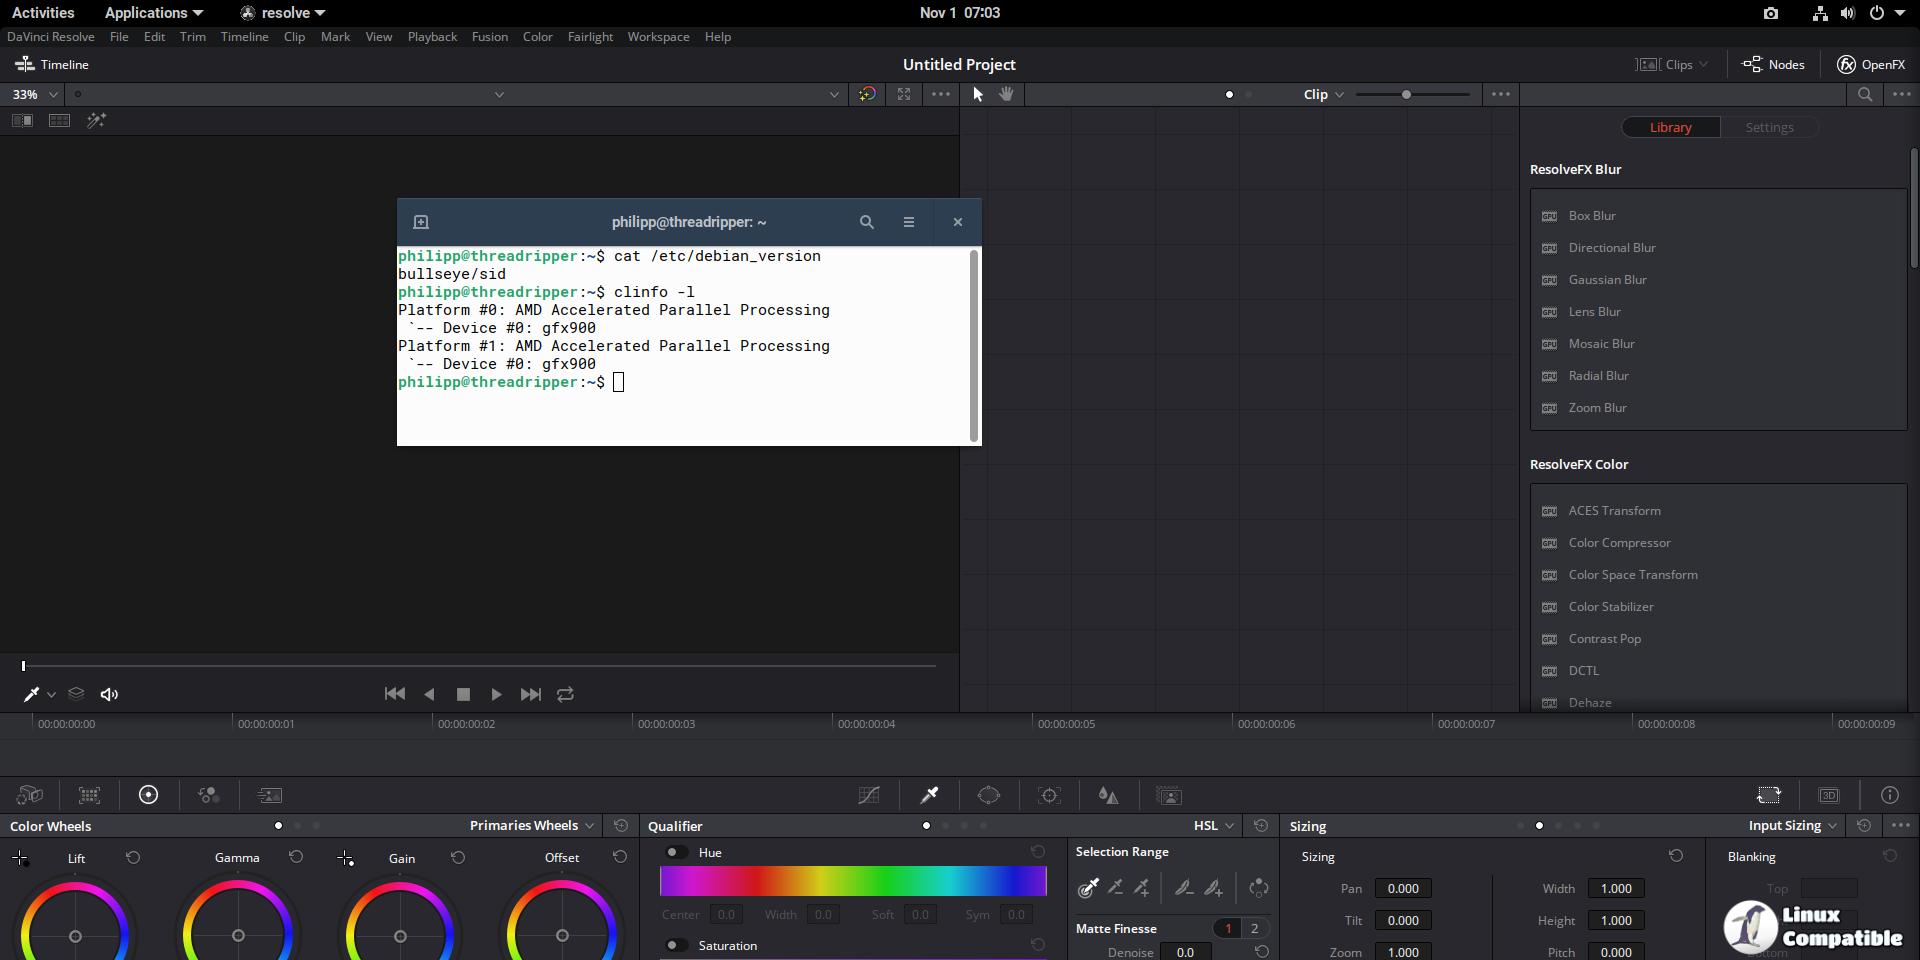
Task: Select the Color Wheels palette icon
Action: tap(148, 795)
